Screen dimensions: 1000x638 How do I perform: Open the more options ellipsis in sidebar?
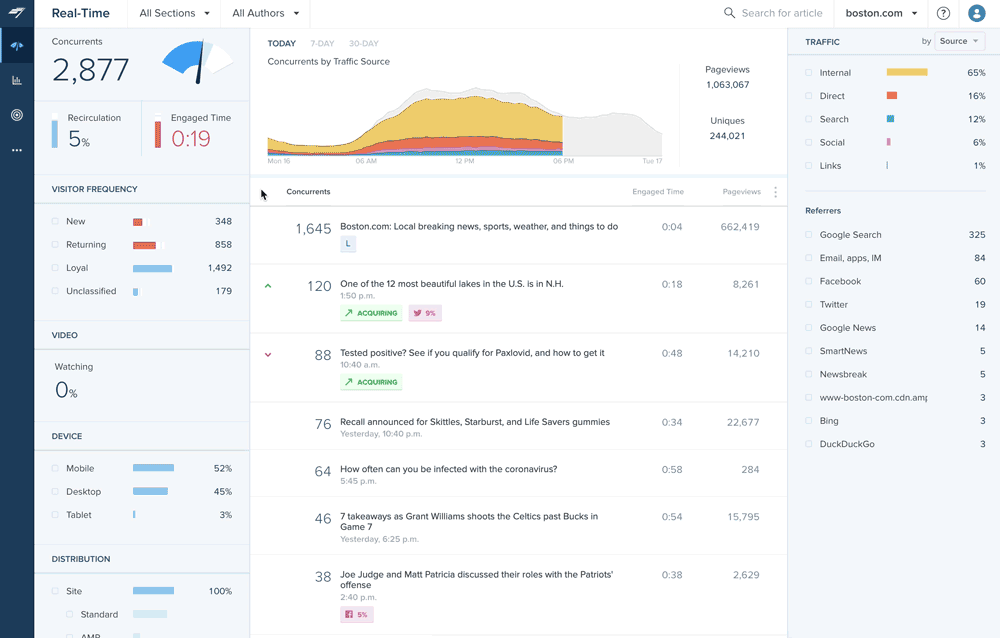coord(17,150)
